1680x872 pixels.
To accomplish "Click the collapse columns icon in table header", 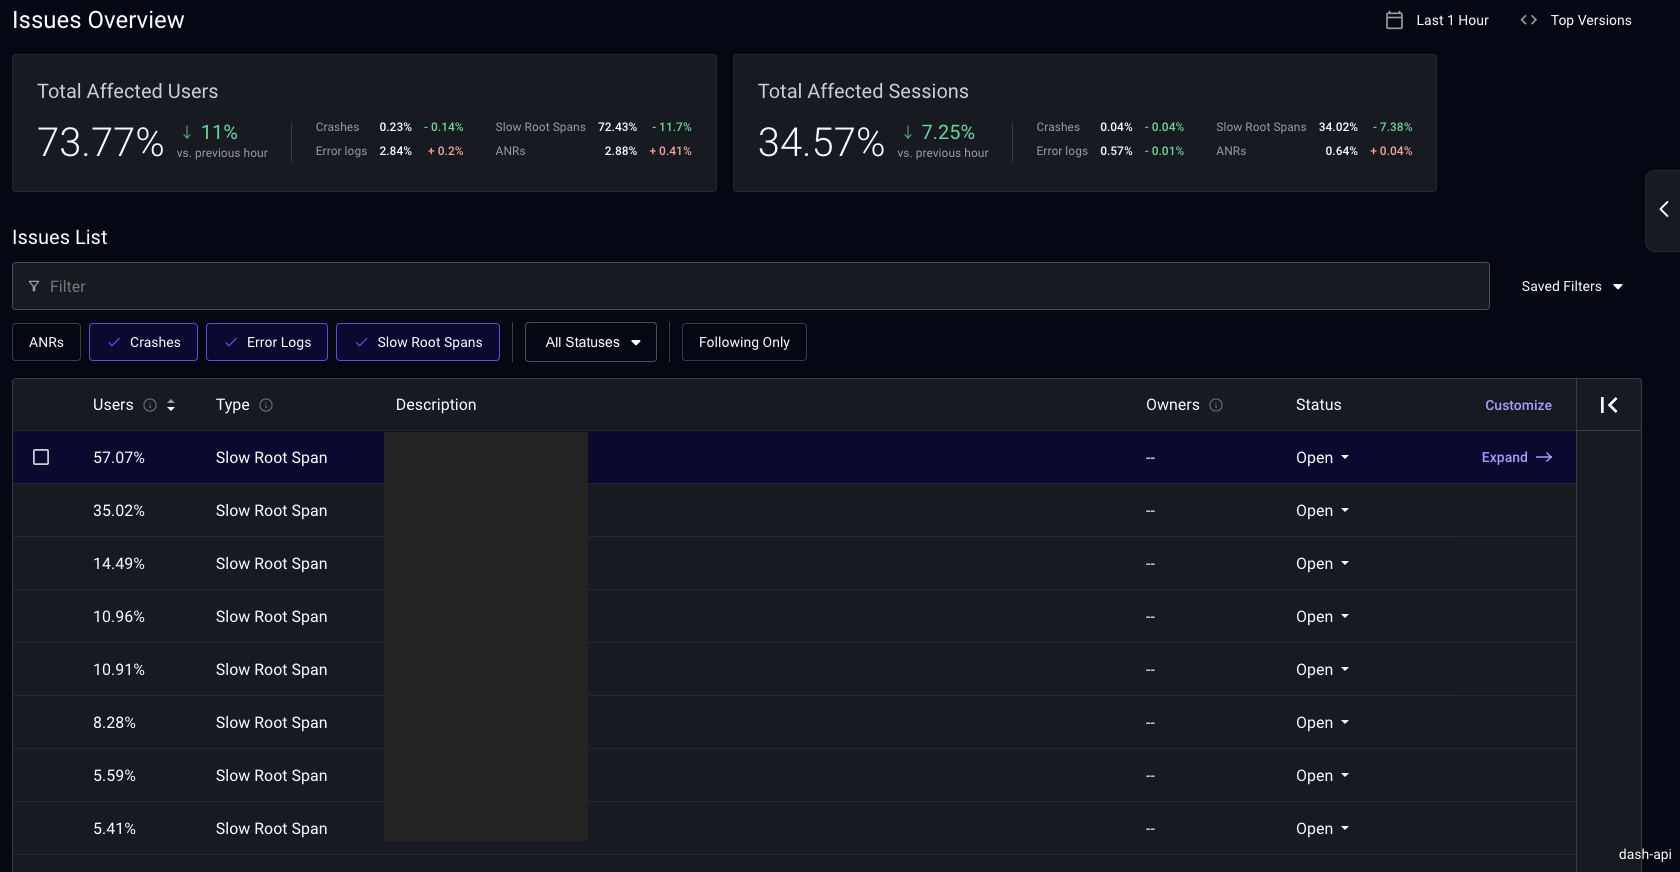I will tap(1609, 405).
